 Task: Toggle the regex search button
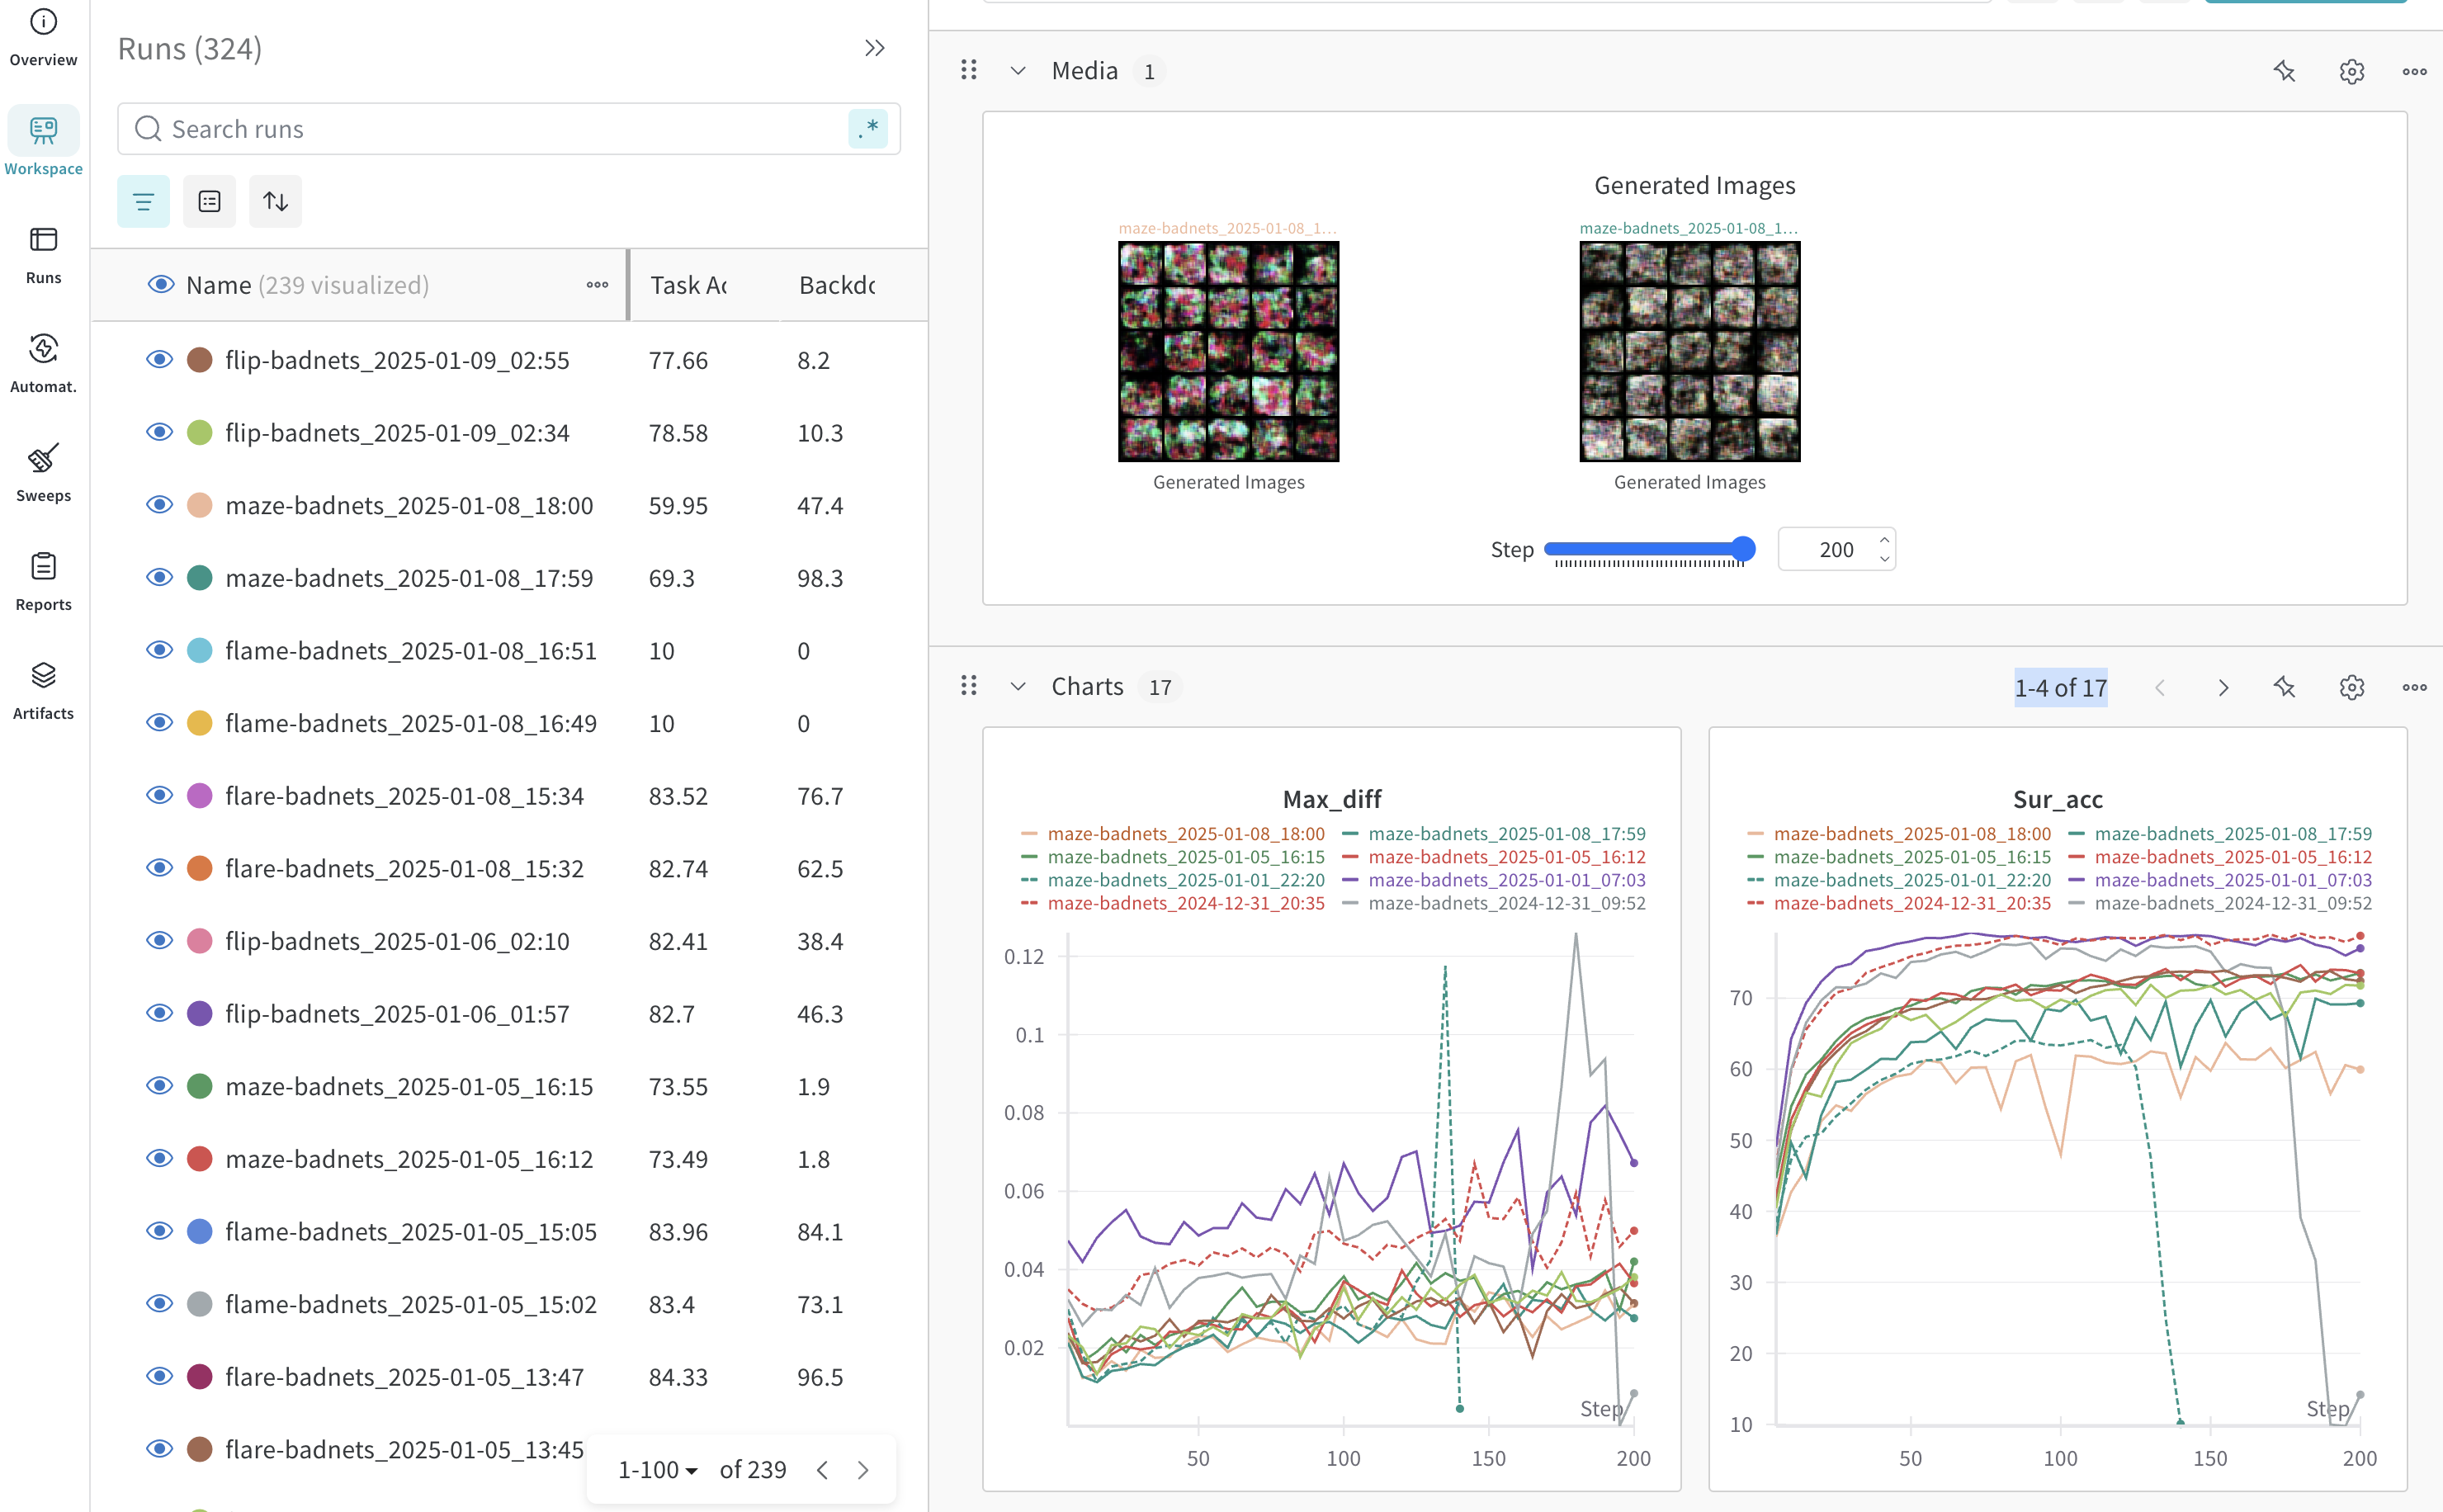(x=867, y=129)
